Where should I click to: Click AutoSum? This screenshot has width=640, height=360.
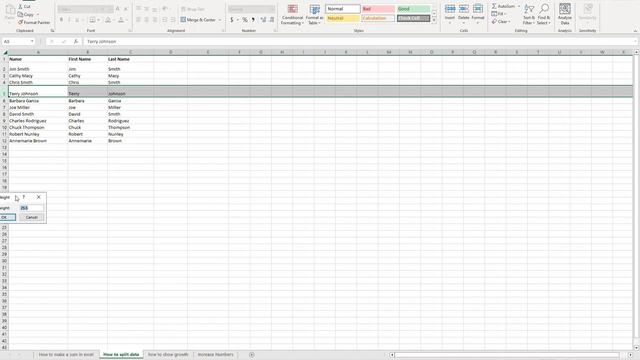pyautogui.click(x=504, y=7)
